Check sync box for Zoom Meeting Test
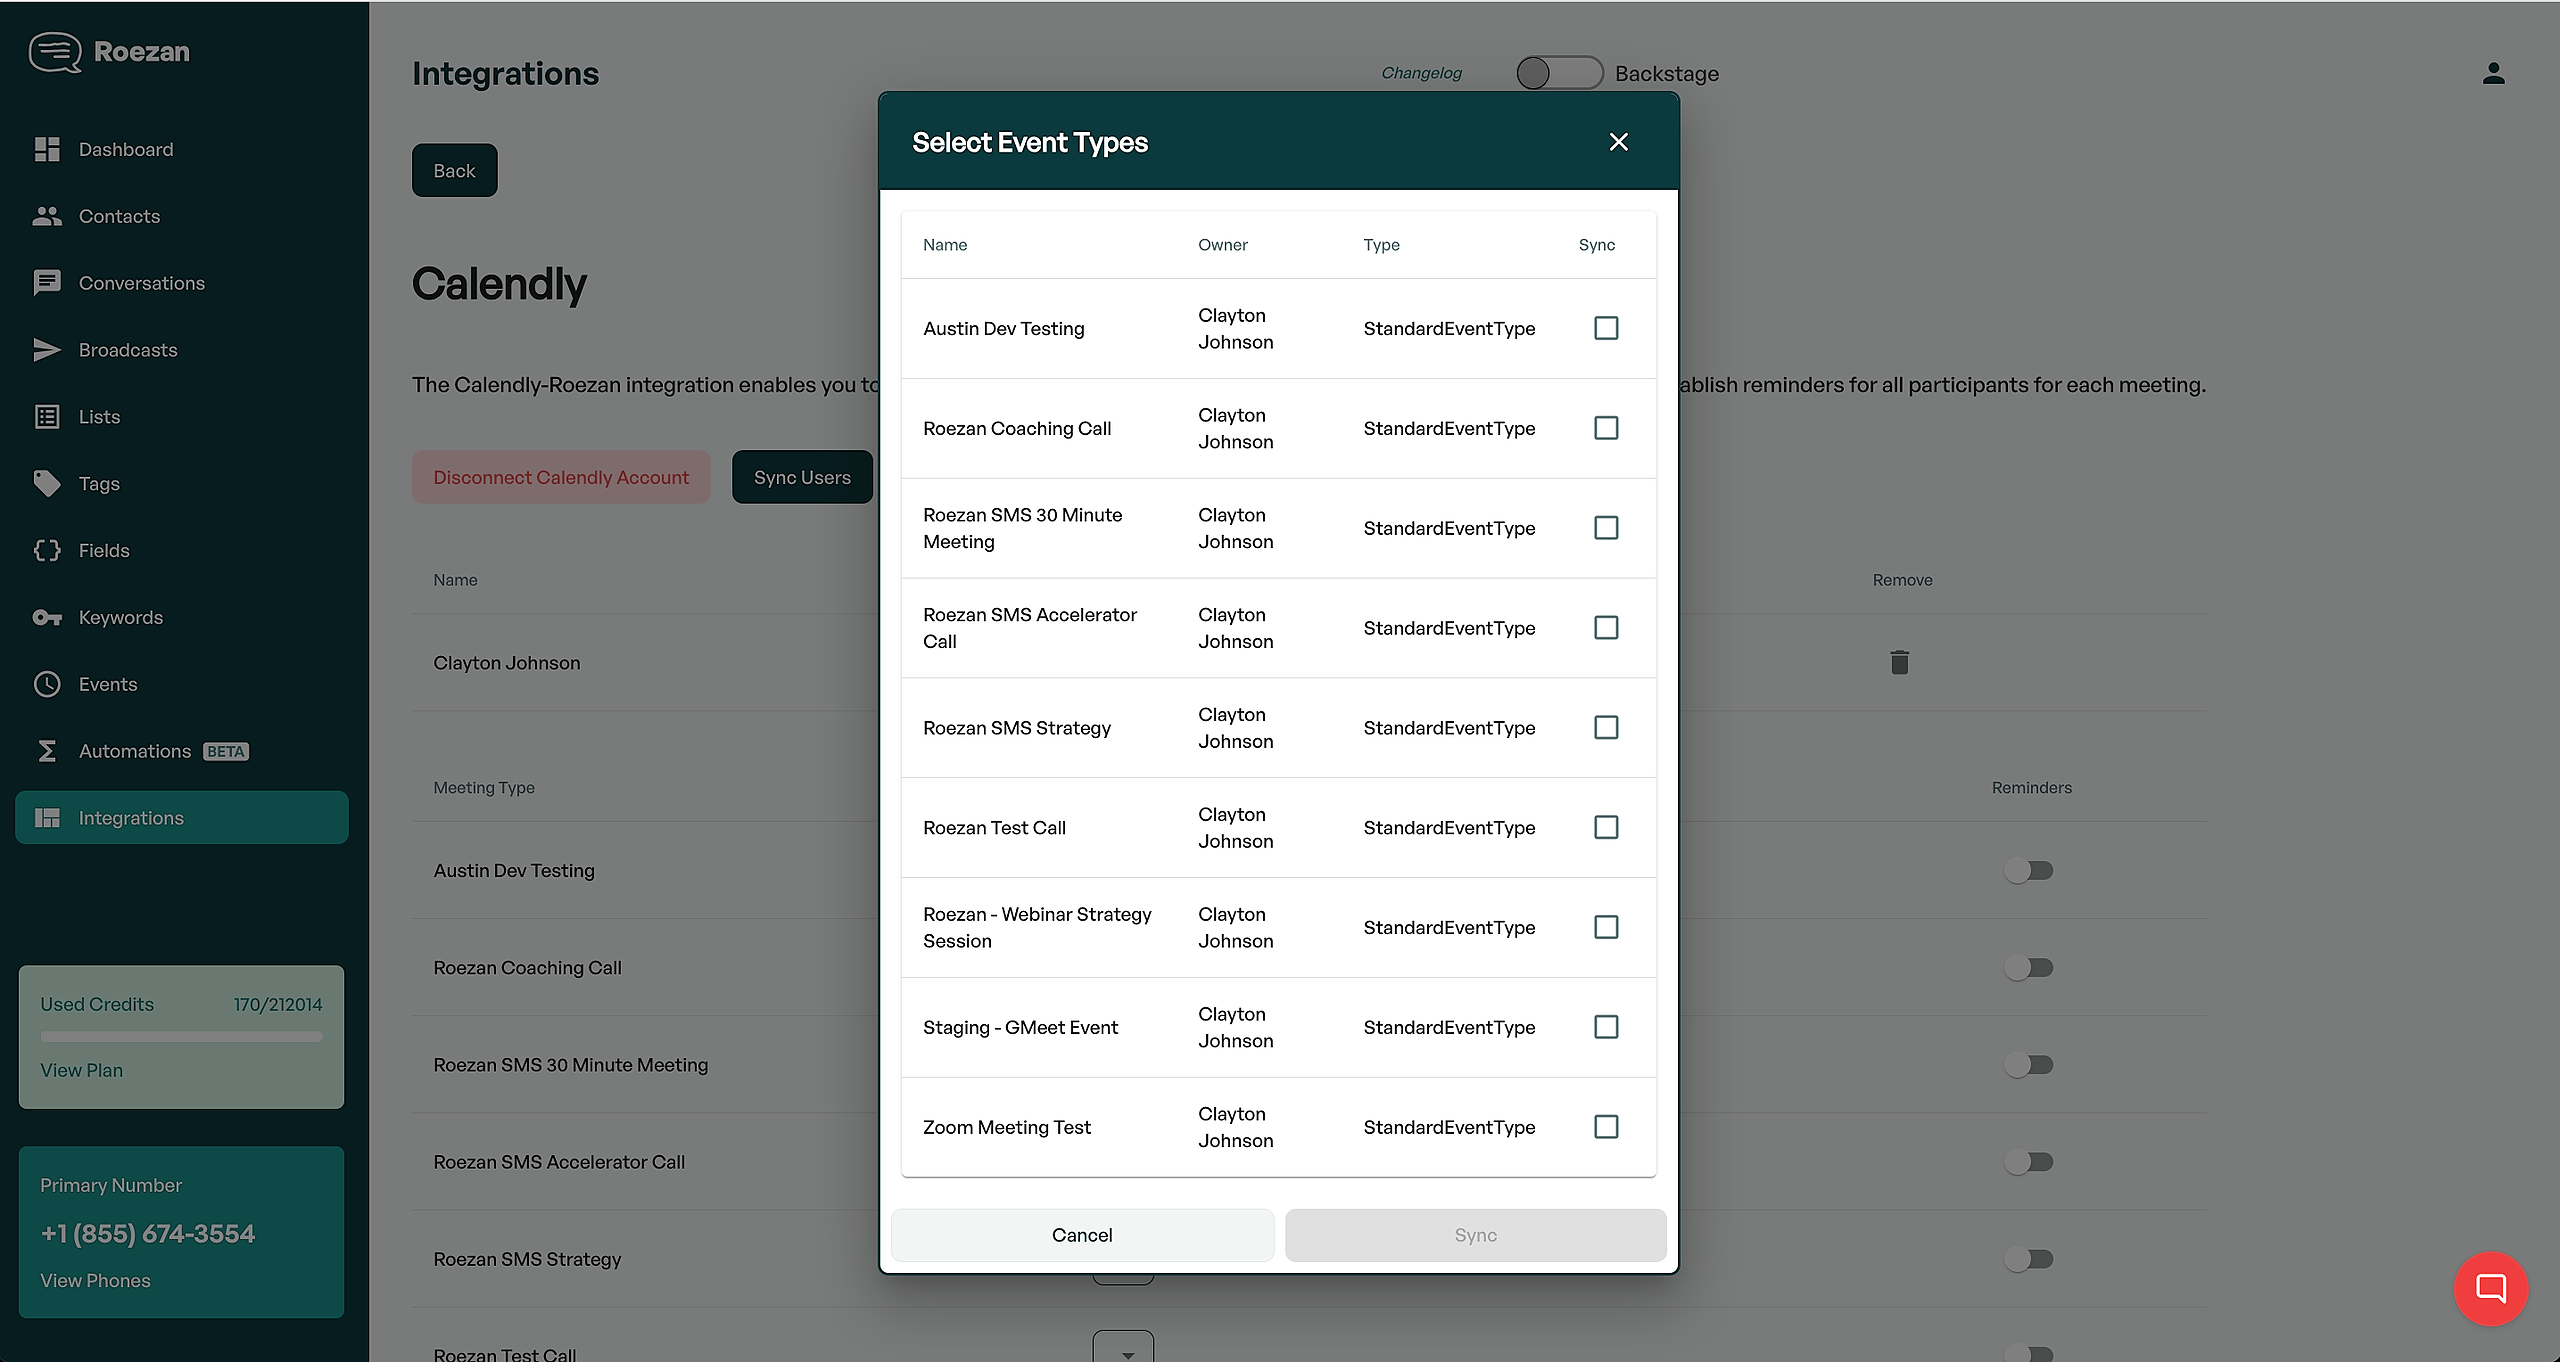Viewport: 2560px width, 1362px height. [x=1606, y=1127]
